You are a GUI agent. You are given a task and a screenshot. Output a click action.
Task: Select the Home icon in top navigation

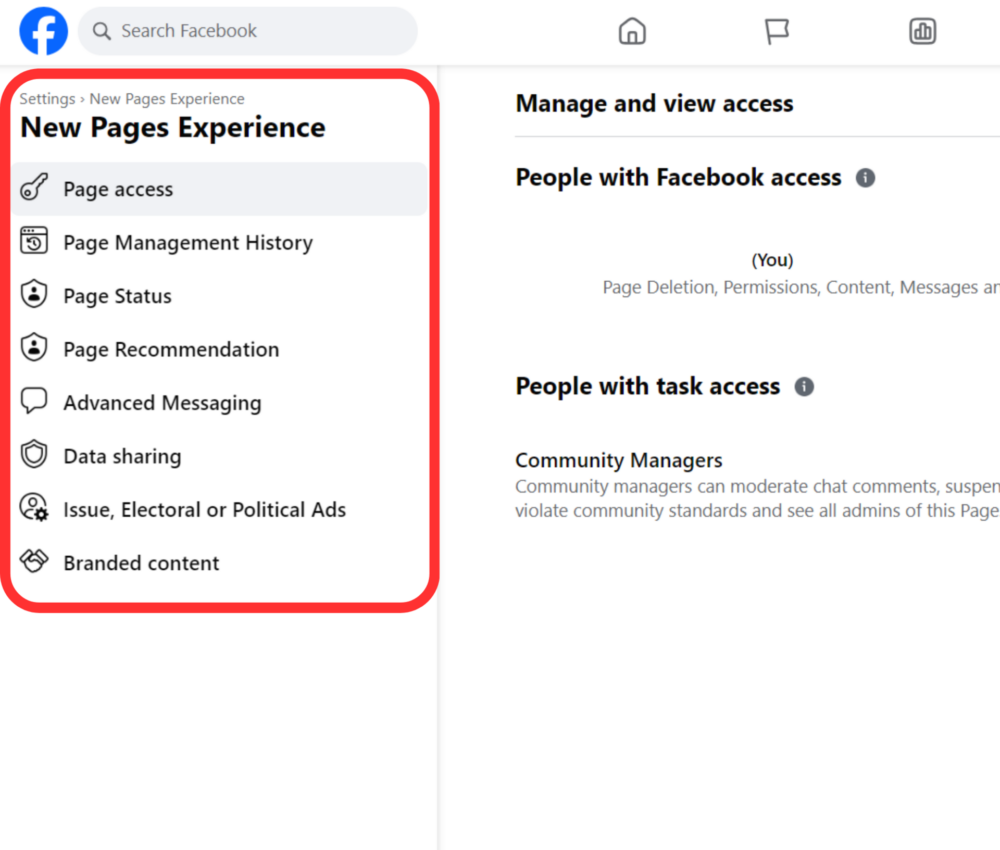[632, 31]
